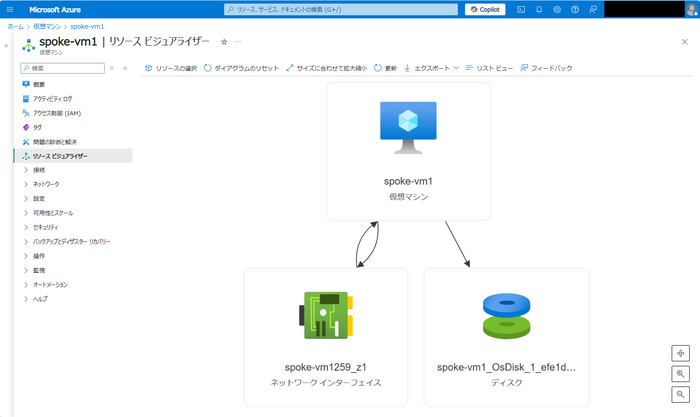Favorite spoke-vm1 with the star icon
Image resolution: width=700 pixels, height=417 pixels.
click(x=224, y=42)
